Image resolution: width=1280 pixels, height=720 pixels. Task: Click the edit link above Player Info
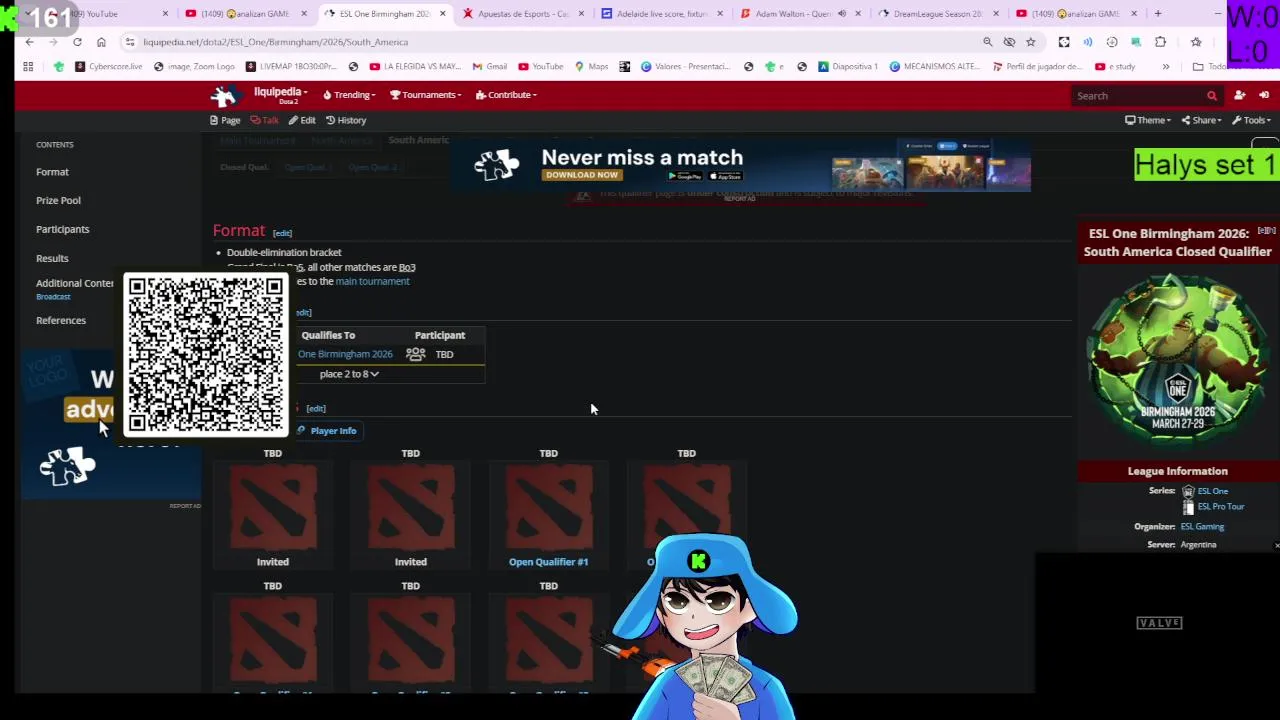(x=316, y=408)
